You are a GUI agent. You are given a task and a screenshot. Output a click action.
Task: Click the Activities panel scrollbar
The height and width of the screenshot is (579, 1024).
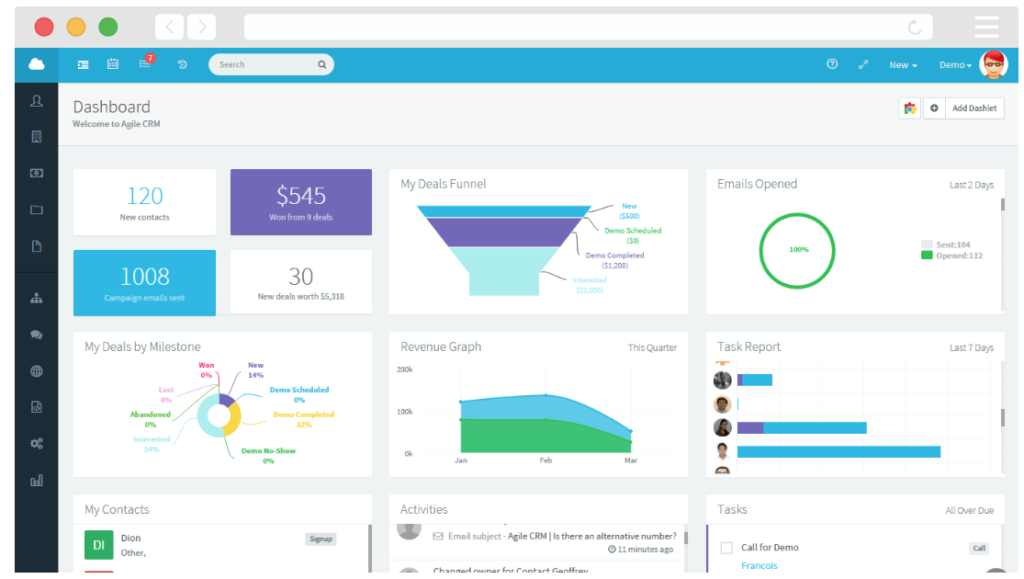686,538
